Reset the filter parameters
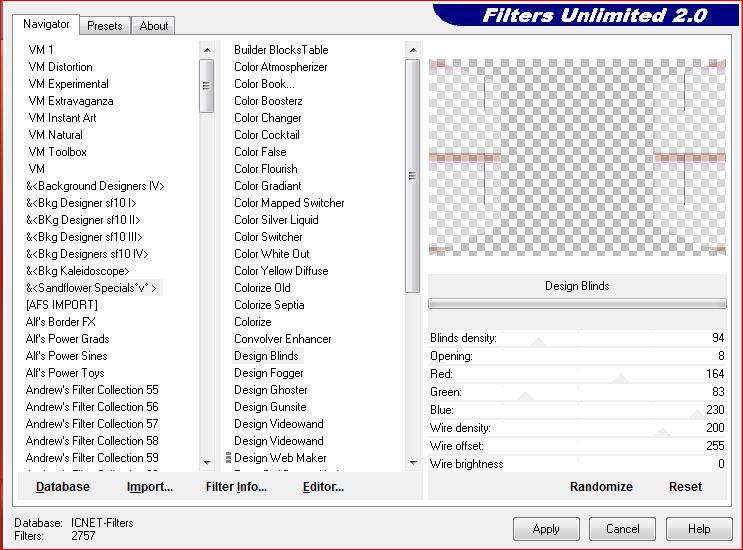The image size is (743, 550). (x=685, y=487)
